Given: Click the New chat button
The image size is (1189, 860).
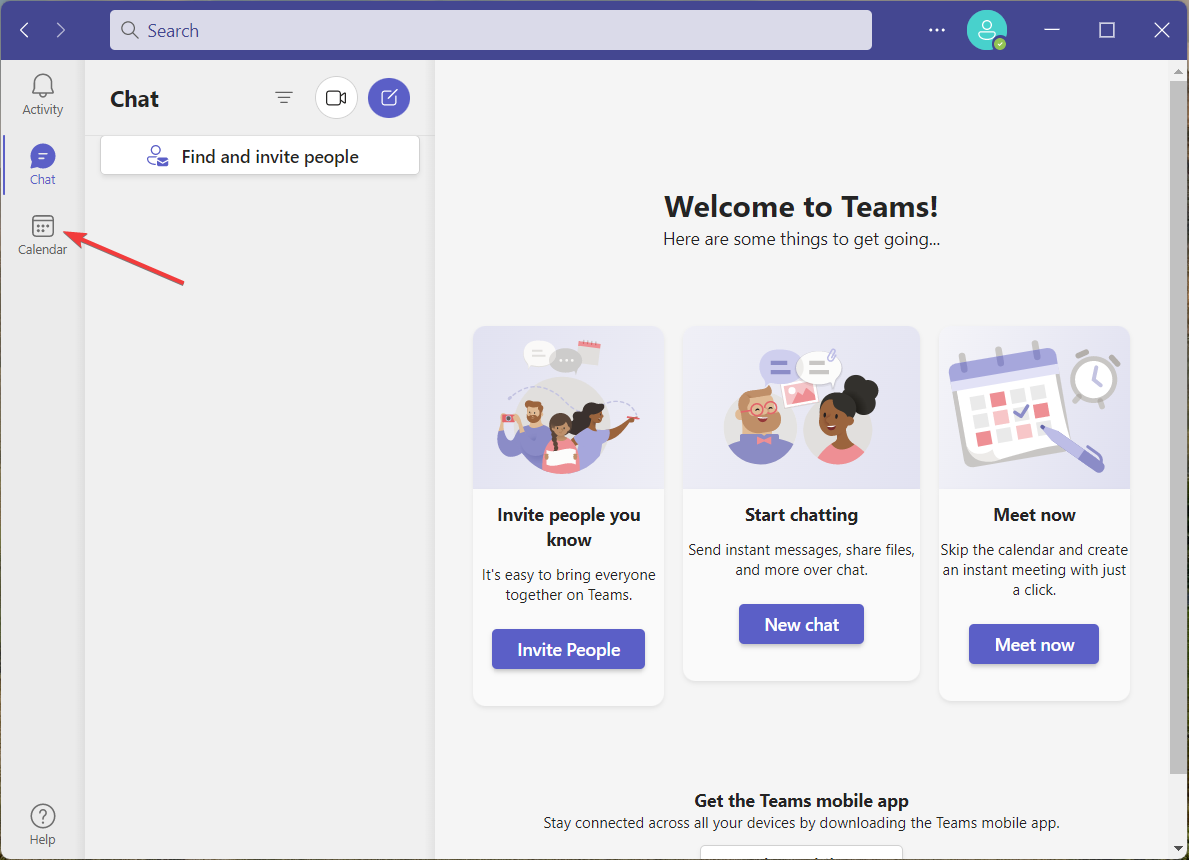Looking at the screenshot, I should [x=802, y=624].
